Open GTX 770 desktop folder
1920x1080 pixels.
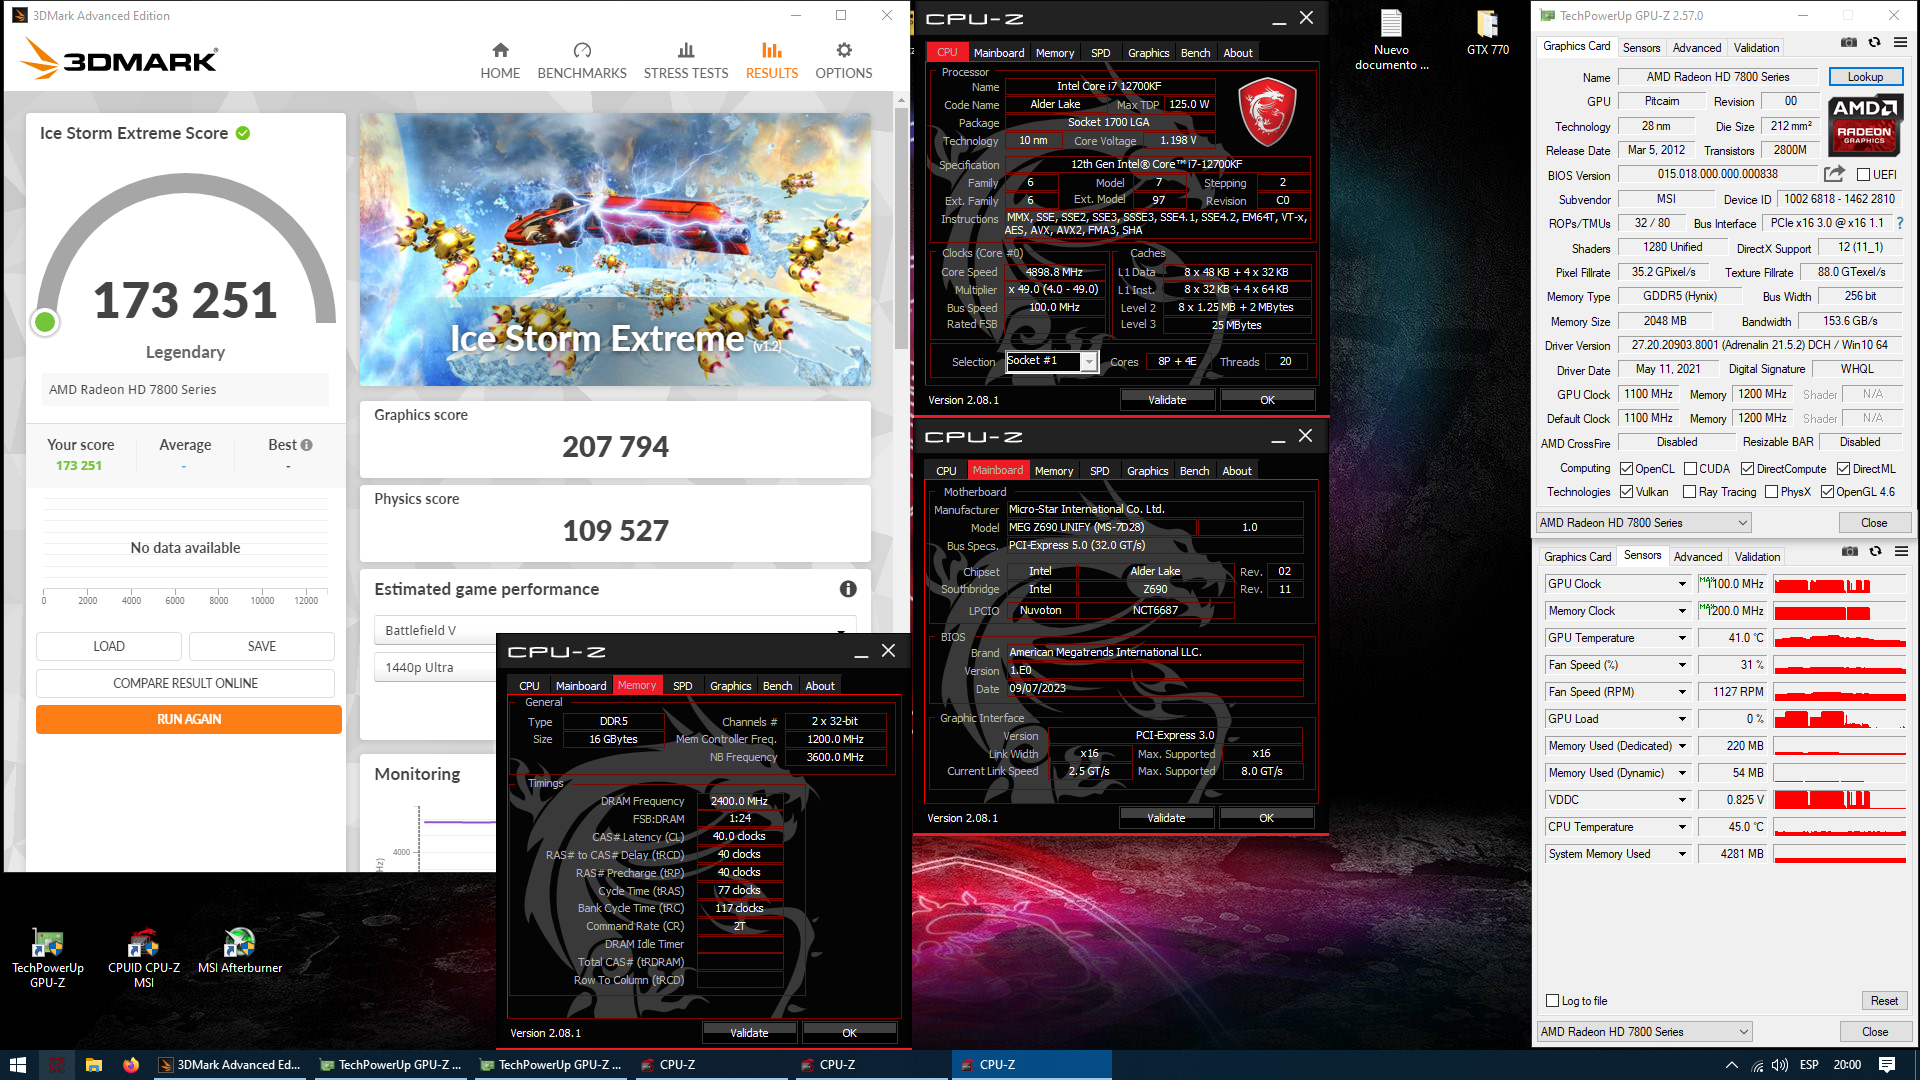coord(1488,32)
